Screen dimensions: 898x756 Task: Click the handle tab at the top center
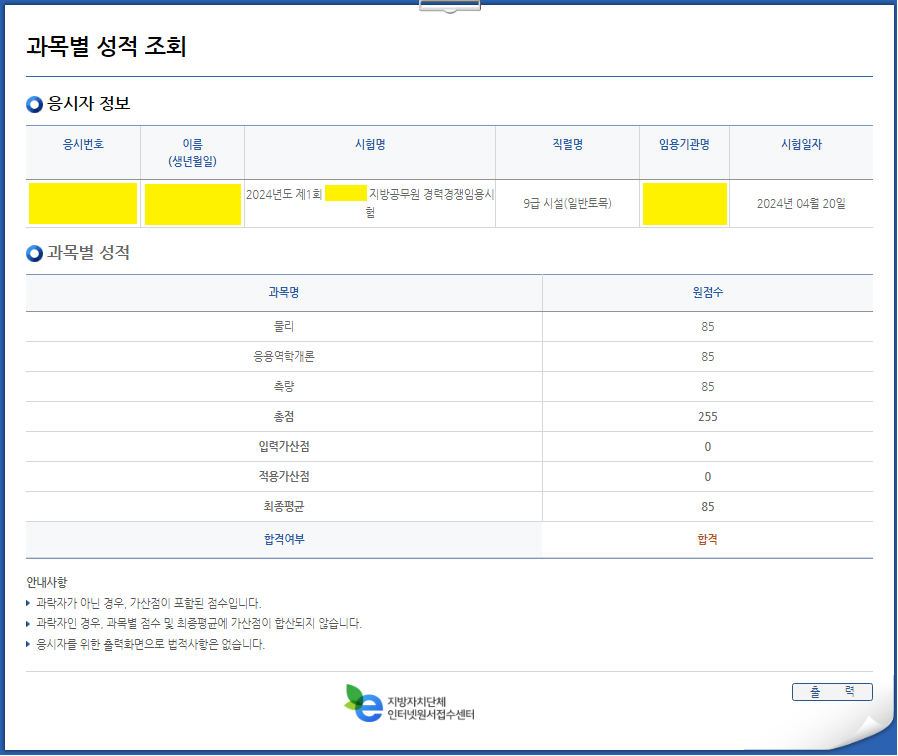(x=449, y=6)
